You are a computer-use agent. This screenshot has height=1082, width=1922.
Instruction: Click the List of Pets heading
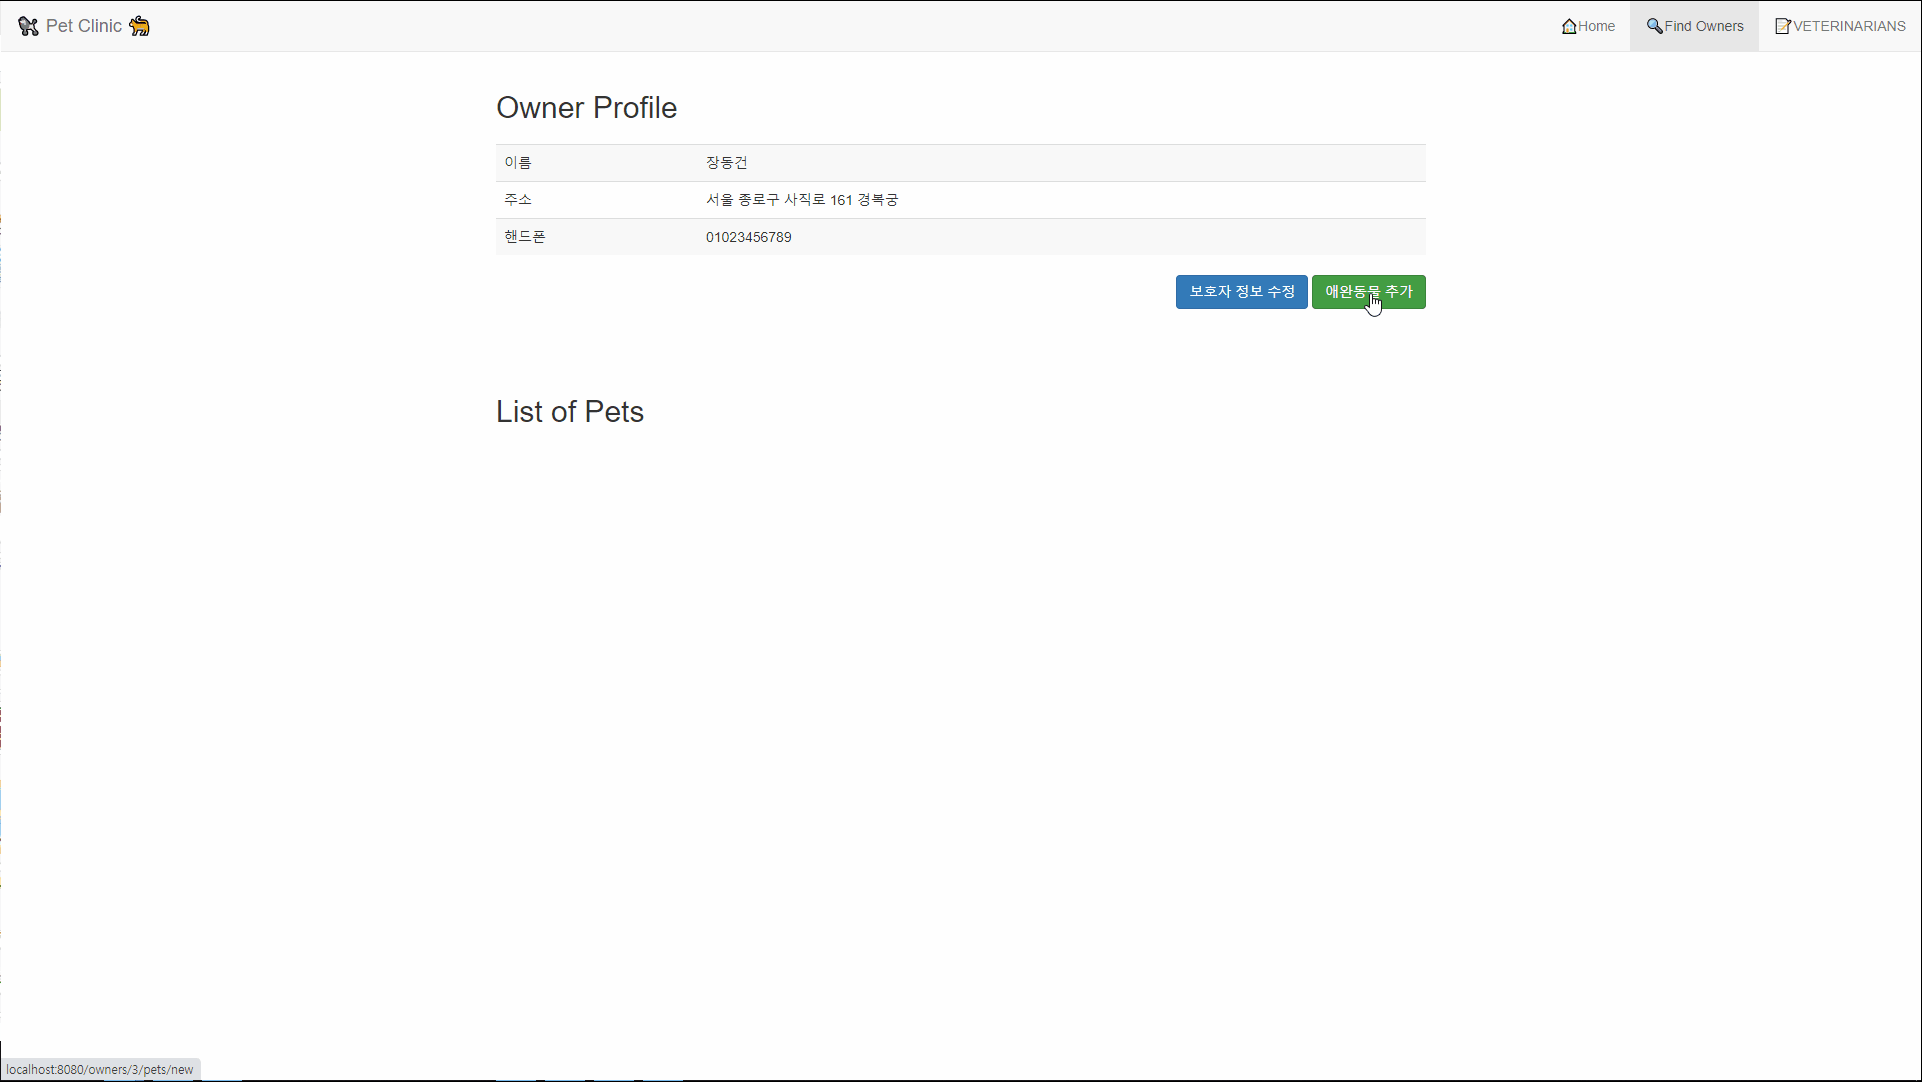tap(569, 411)
